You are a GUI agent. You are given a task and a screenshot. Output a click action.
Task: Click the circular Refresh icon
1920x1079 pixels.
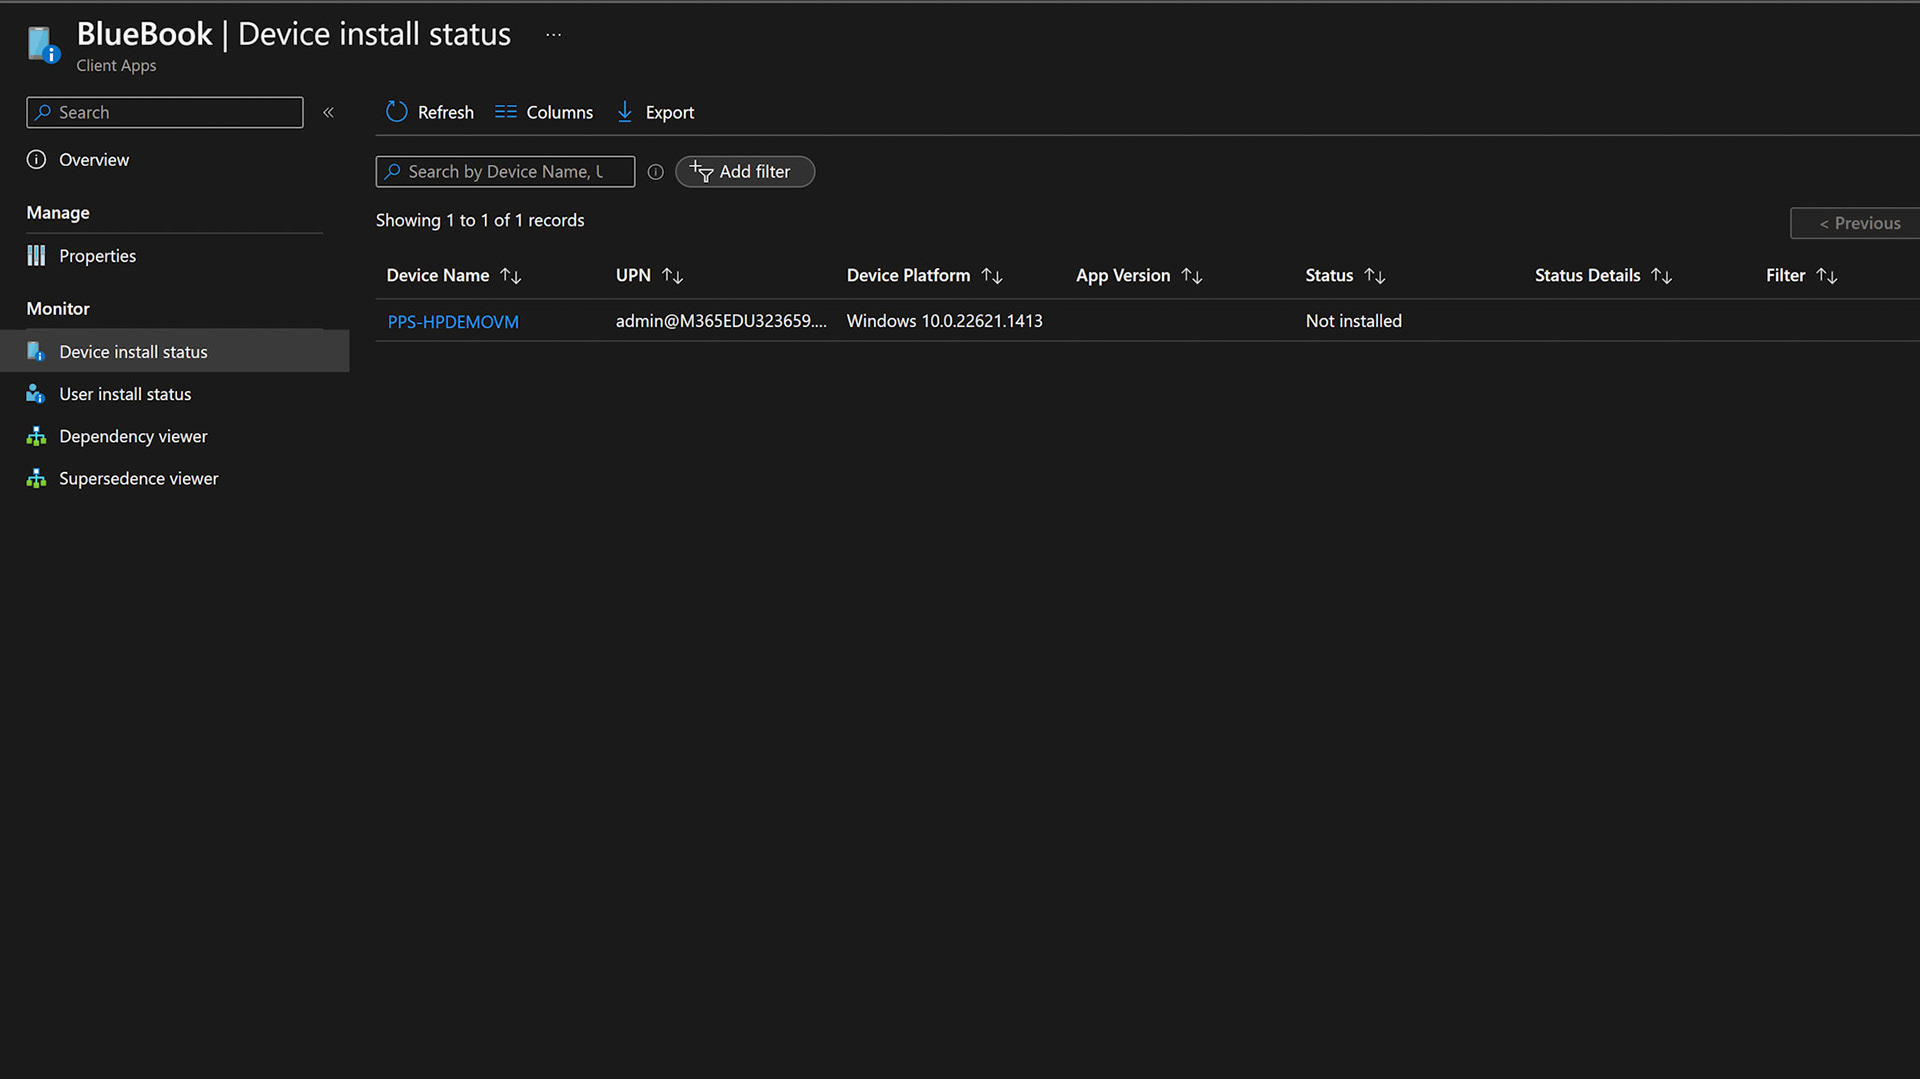(397, 112)
